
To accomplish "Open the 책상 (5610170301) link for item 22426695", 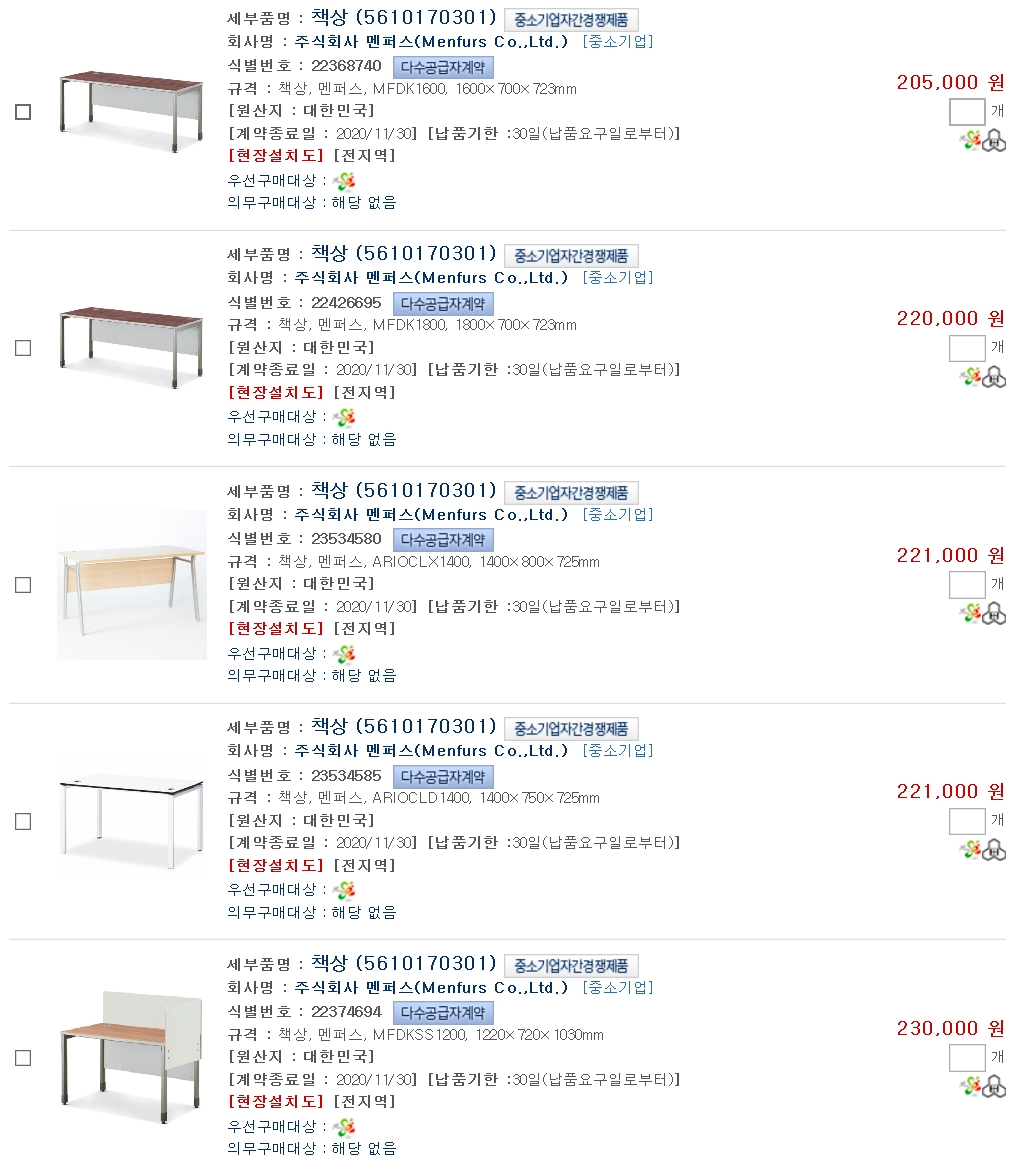I will (x=404, y=253).
